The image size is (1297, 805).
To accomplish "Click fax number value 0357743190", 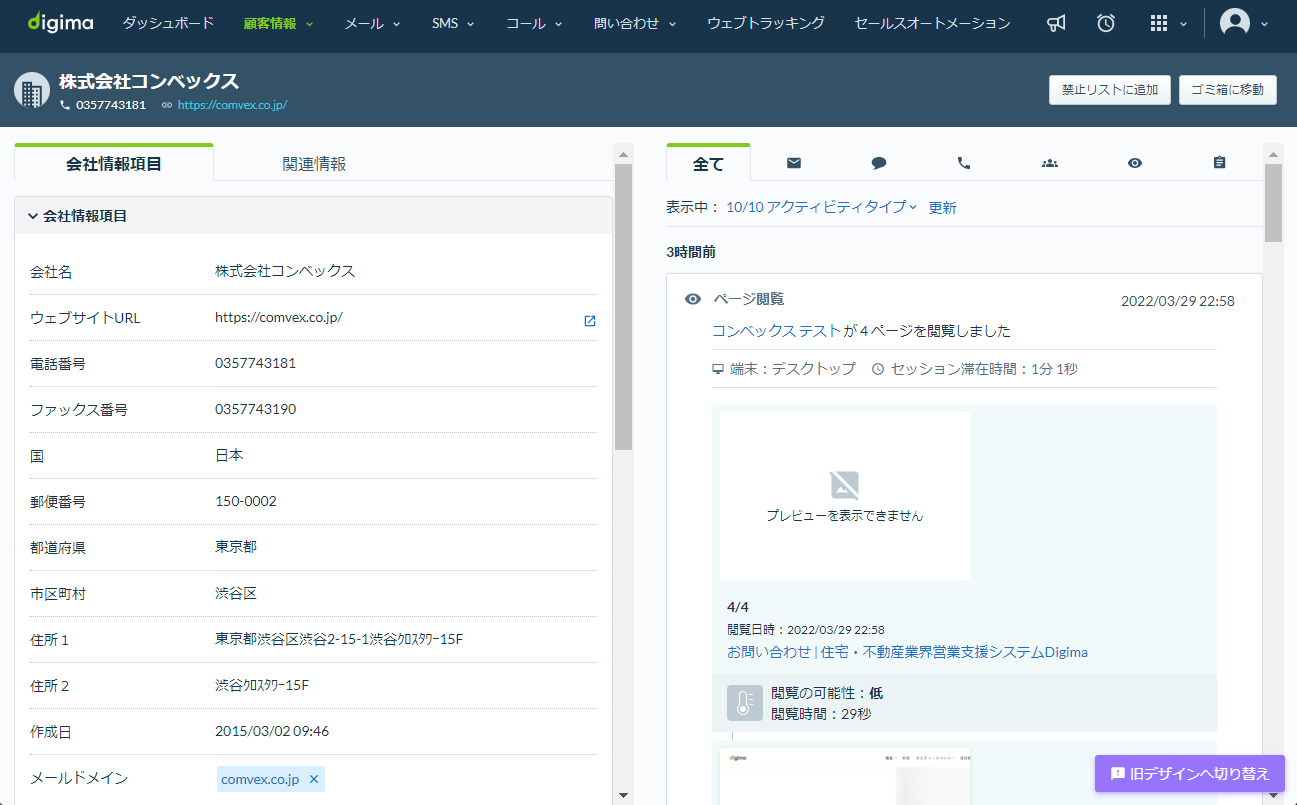I will pyautogui.click(x=255, y=409).
